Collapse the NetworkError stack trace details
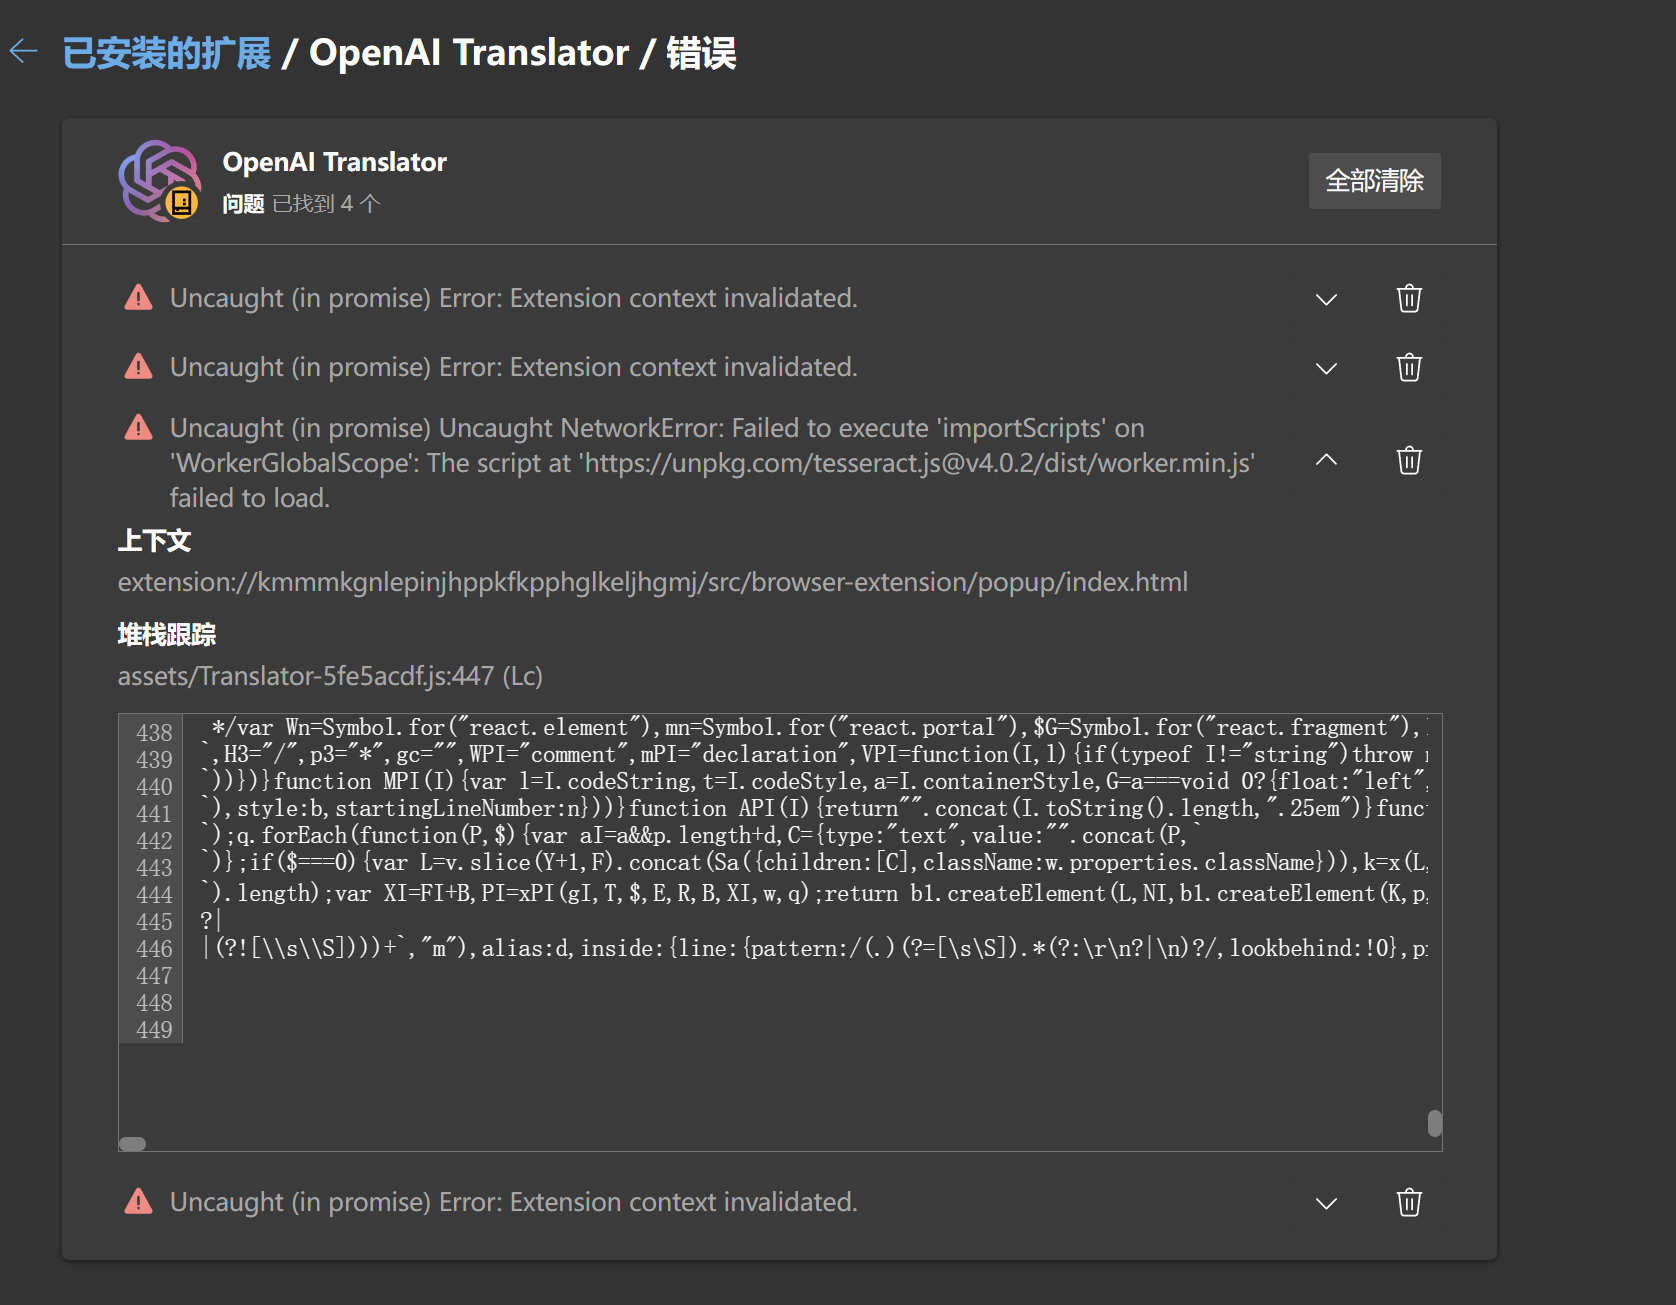The image size is (1676, 1305). (x=1326, y=460)
